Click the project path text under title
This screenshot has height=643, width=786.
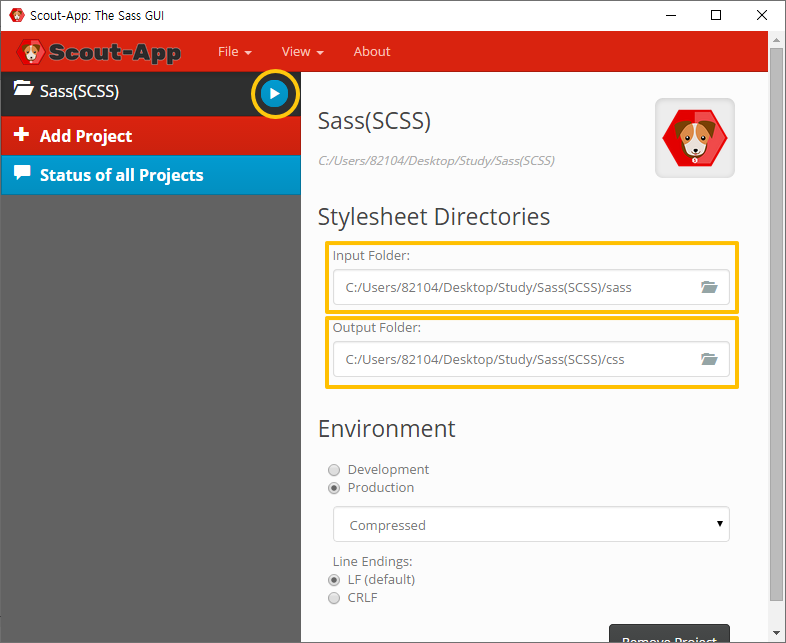(436, 161)
